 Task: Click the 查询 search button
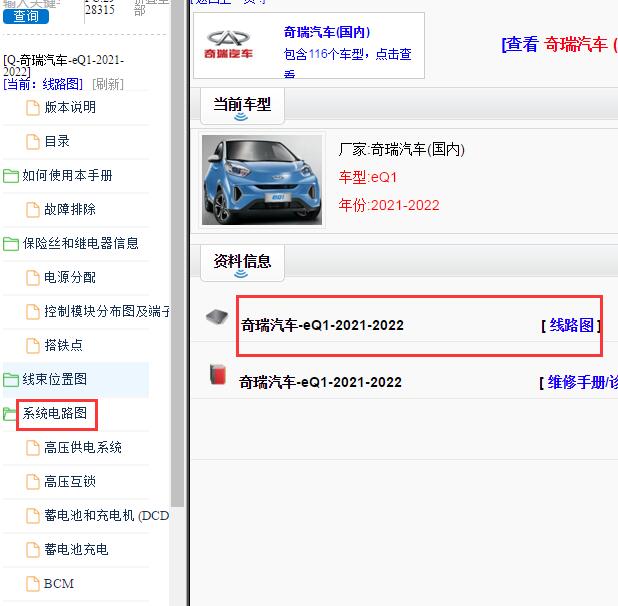click(26, 16)
